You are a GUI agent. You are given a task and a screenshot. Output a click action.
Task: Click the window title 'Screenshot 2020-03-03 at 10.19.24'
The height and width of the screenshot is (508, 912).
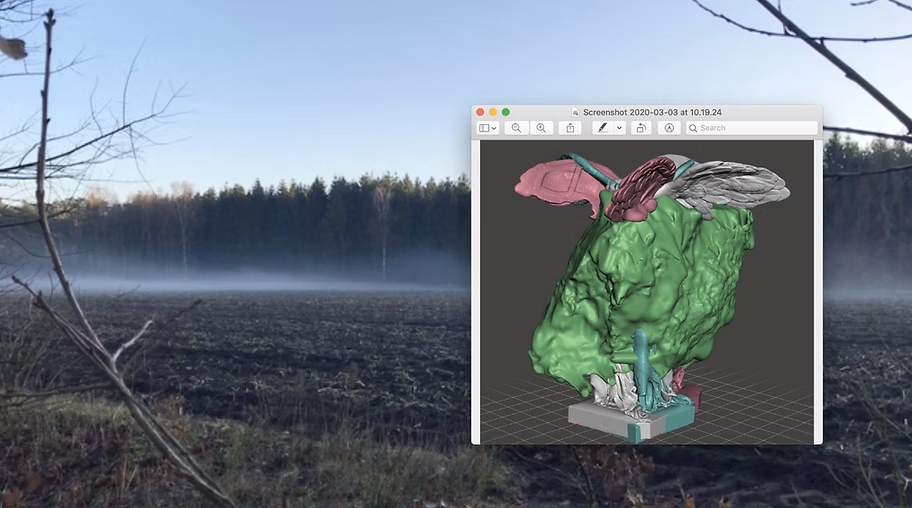[x=652, y=112]
